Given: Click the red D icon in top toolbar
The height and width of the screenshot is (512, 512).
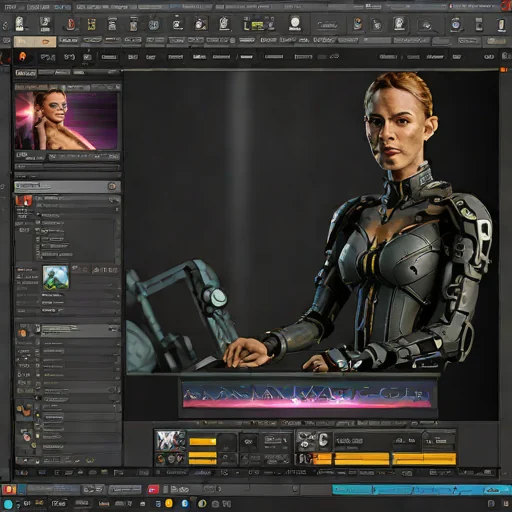Looking at the screenshot, I should pyautogui.click(x=71, y=24).
